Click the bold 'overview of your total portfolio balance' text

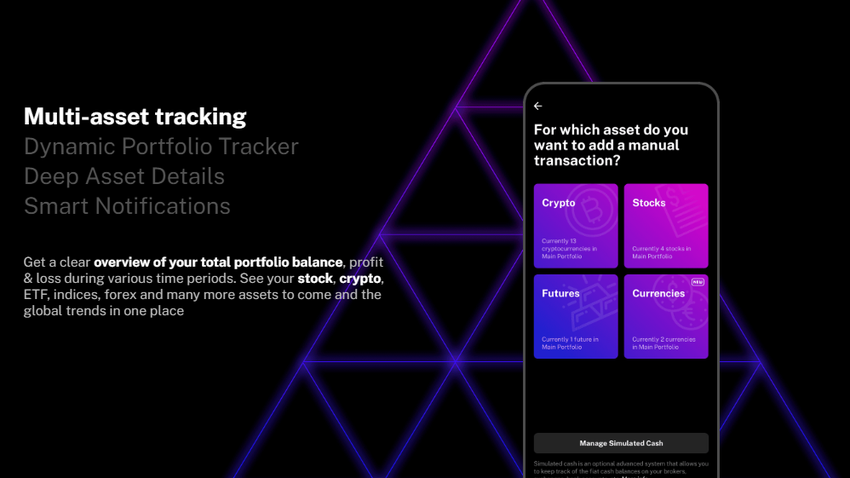pyautogui.click(x=218, y=262)
